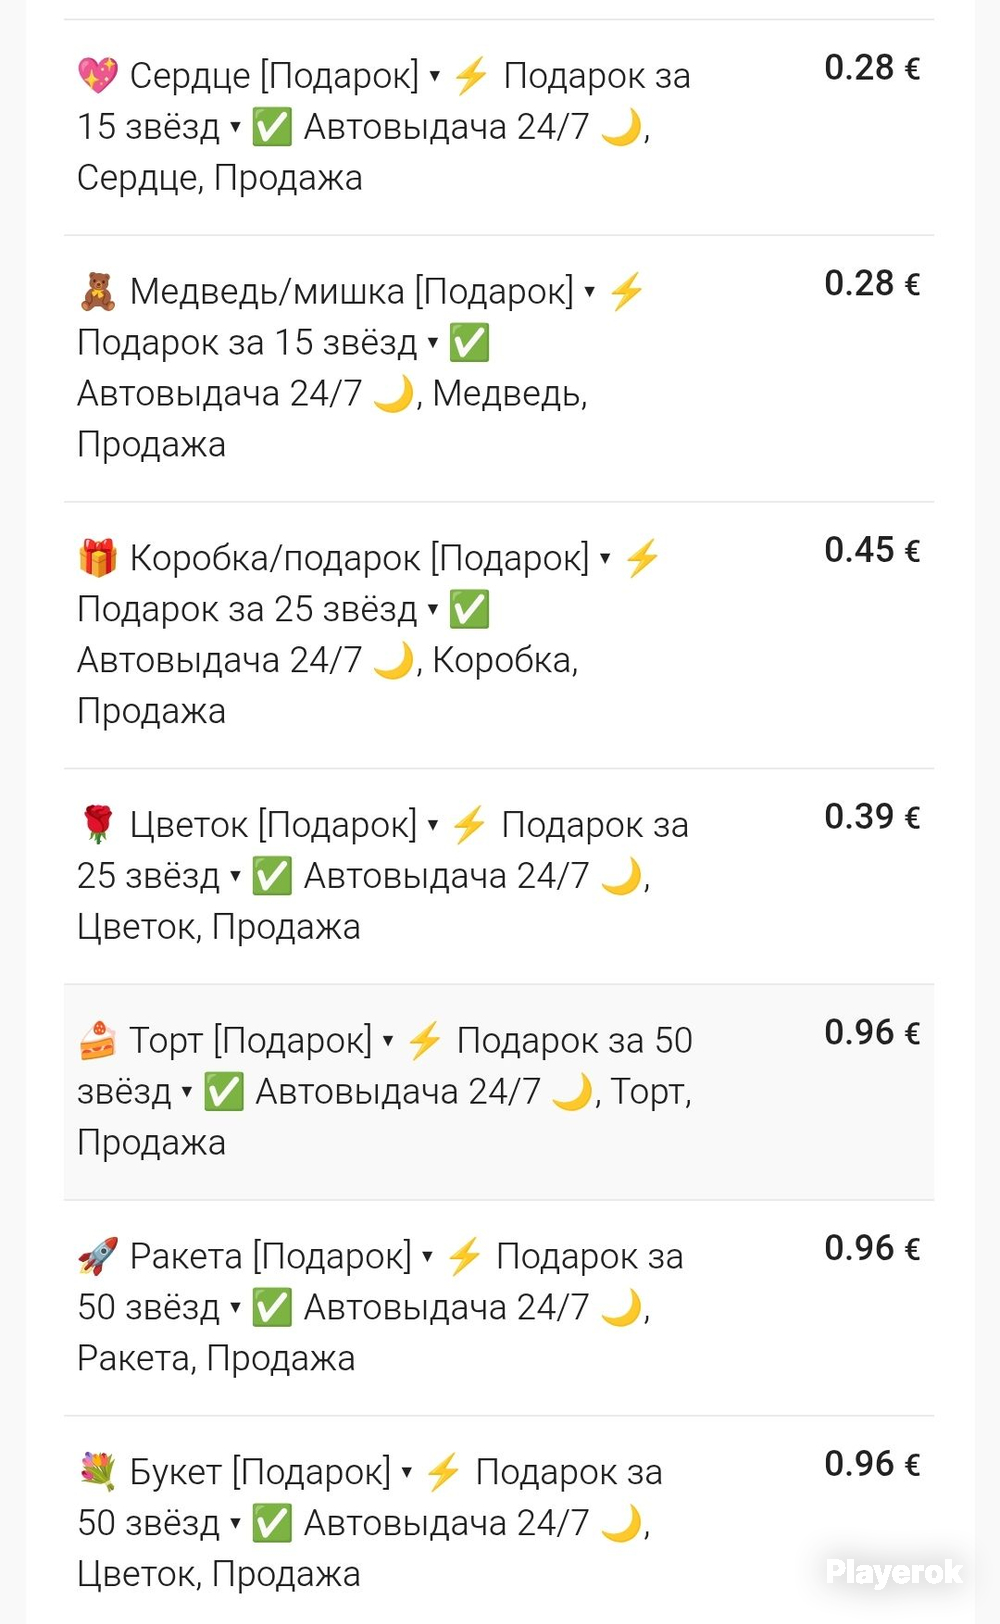1000x1624 pixels.
Task: Click the red rose emoji icon
Action: (x=98, y=825)
